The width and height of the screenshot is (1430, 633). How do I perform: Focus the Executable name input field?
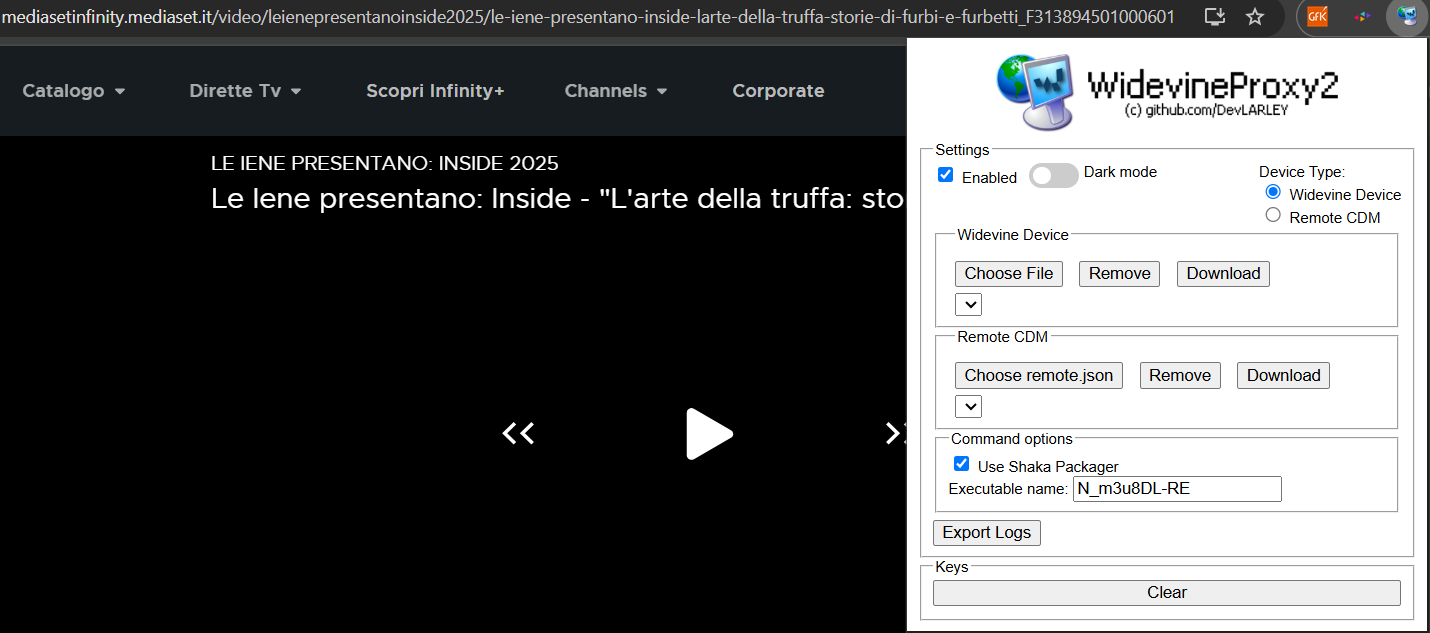click(1177, 489)
